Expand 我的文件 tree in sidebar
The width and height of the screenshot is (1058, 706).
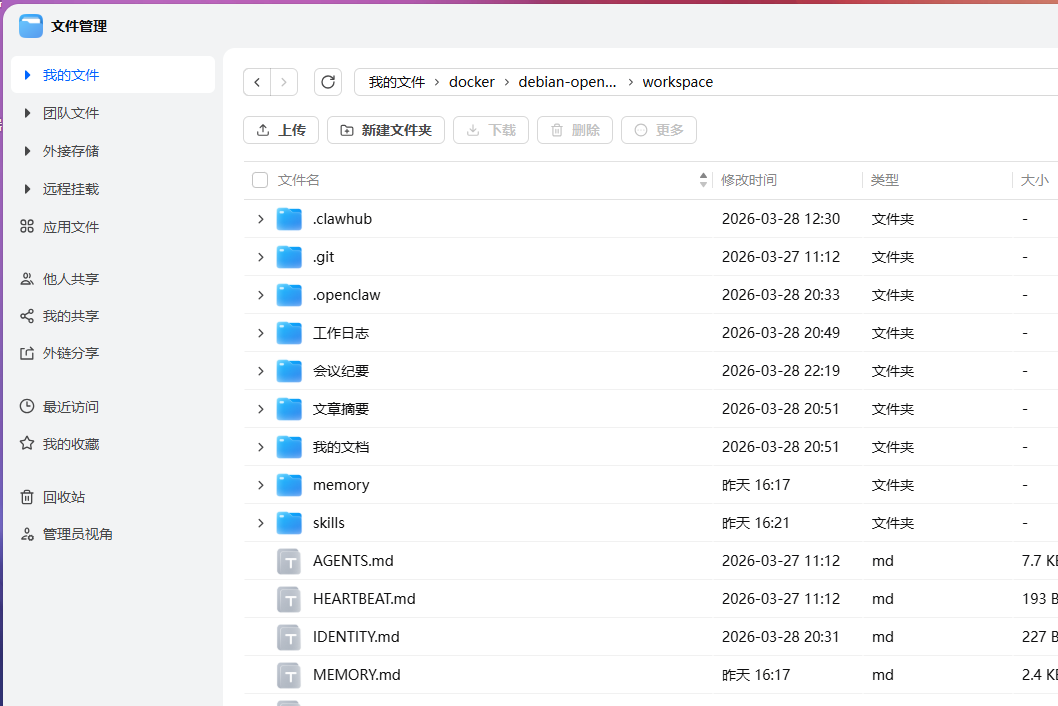point(27,75)
